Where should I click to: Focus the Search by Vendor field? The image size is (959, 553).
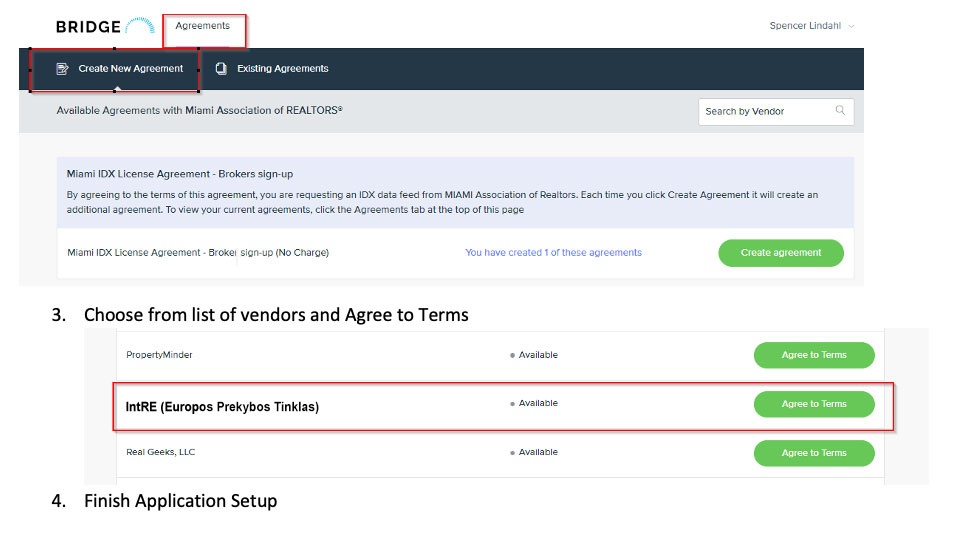(x=776, y=111)
